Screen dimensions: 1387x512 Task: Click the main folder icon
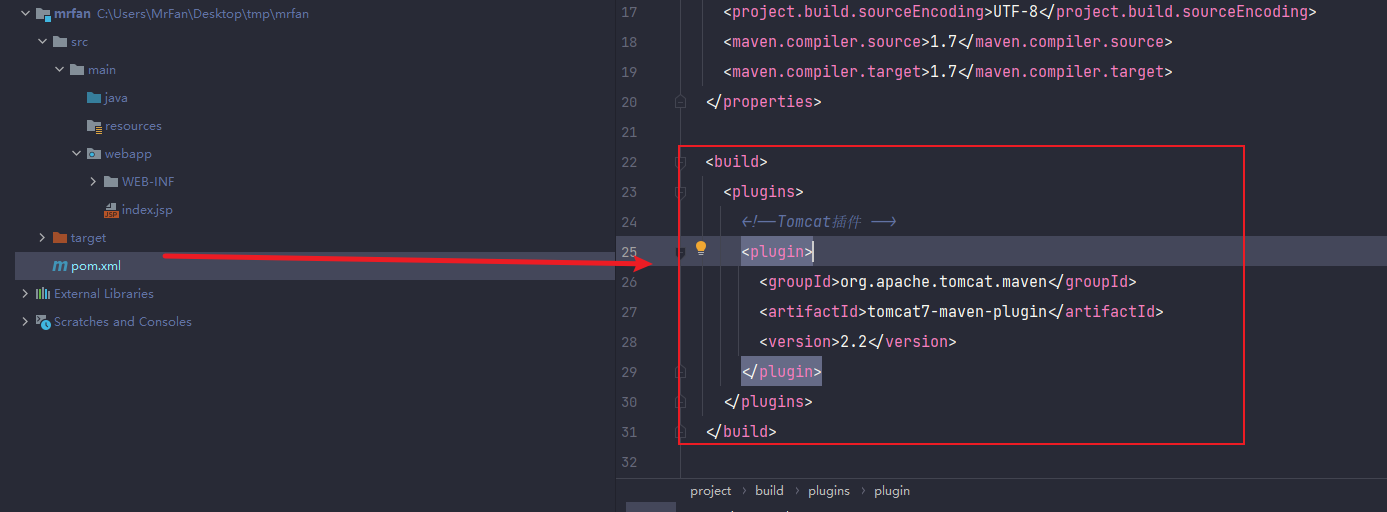[x=77, y=70]
